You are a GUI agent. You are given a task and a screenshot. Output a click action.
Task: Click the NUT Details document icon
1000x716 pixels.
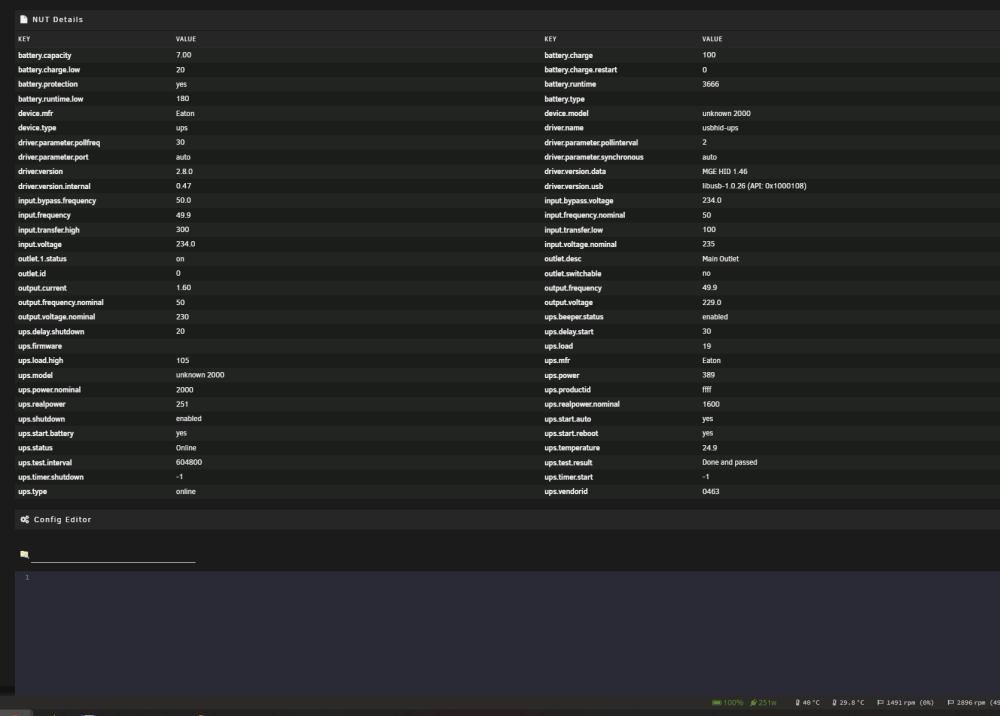pyautogui.click(x=24, y=19)
